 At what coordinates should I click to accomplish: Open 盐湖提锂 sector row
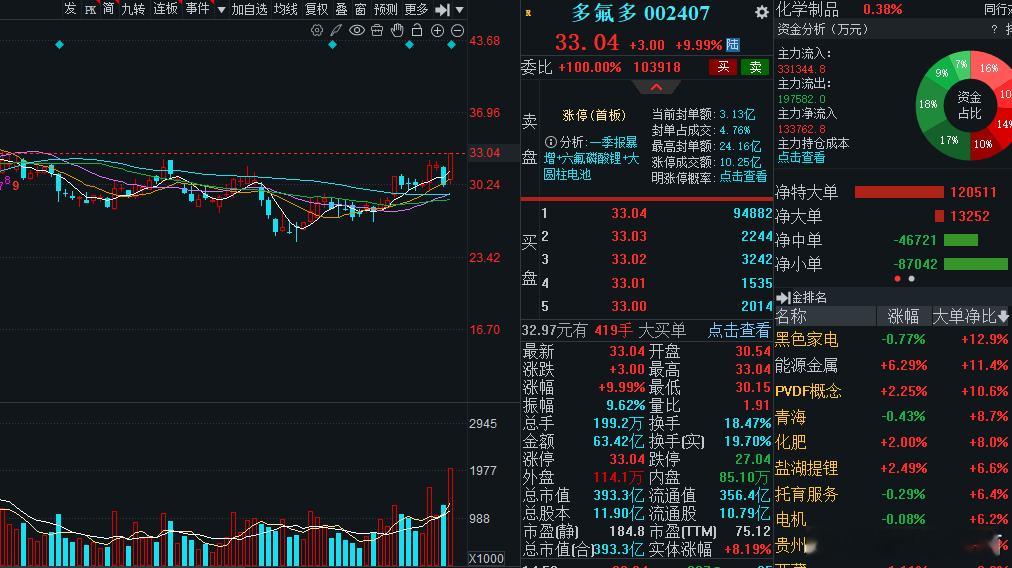[893, 468]
